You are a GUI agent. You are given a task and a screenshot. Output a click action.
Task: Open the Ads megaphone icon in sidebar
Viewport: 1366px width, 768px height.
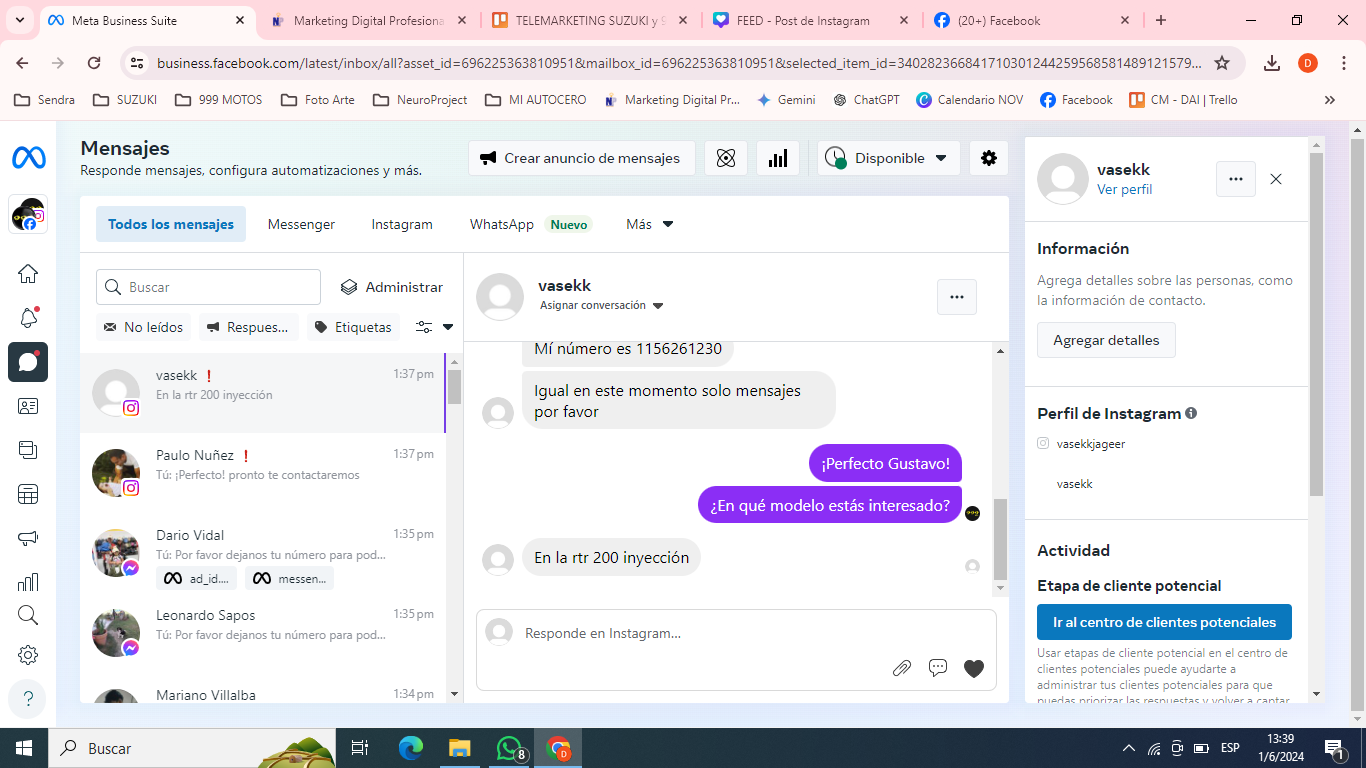(x=28, y=539)
